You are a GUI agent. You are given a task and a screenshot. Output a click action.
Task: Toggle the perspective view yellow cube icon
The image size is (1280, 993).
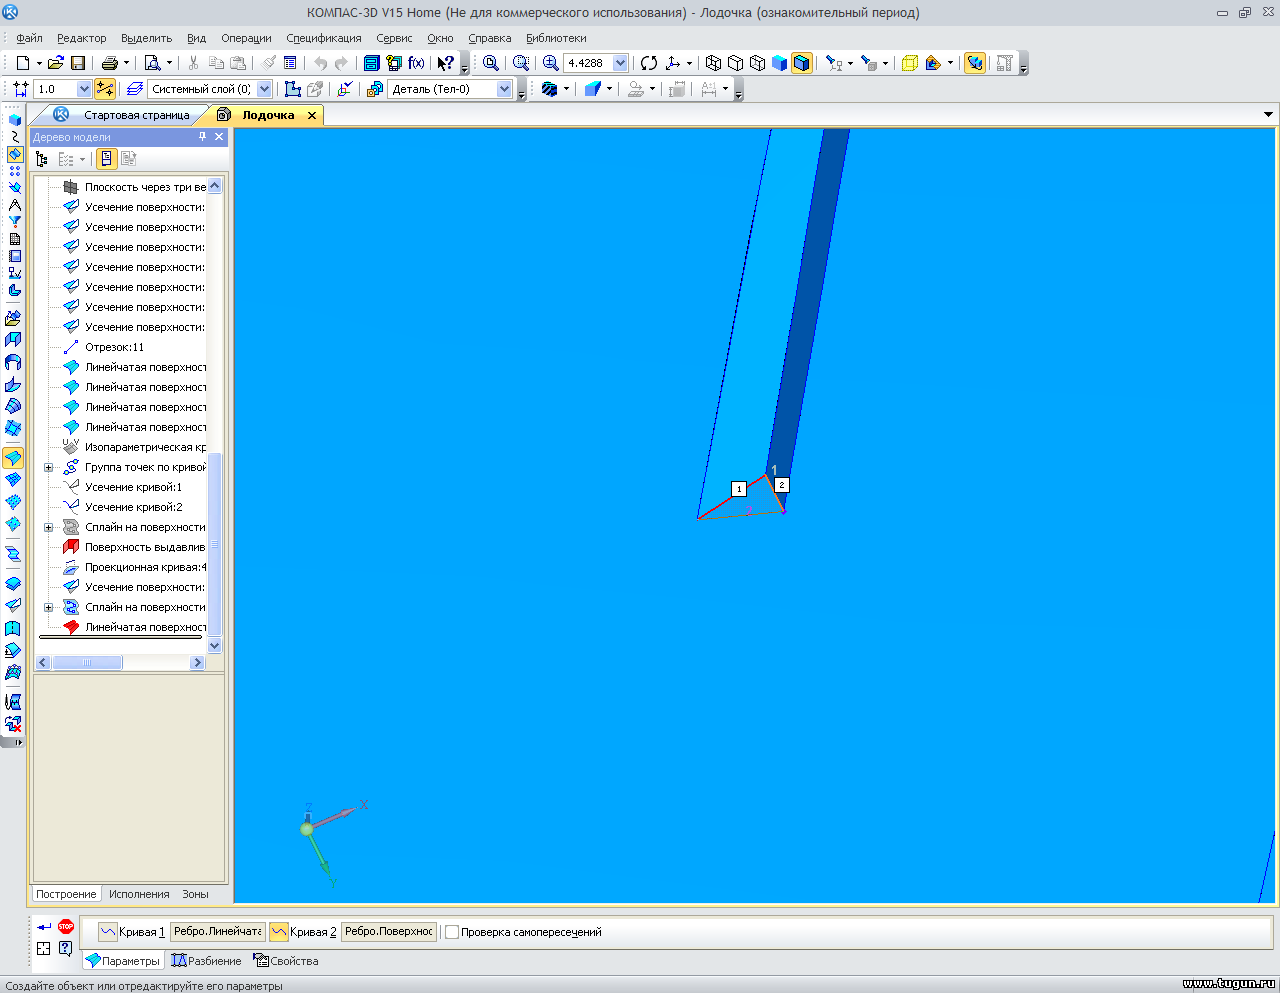(x=909, y=63)
